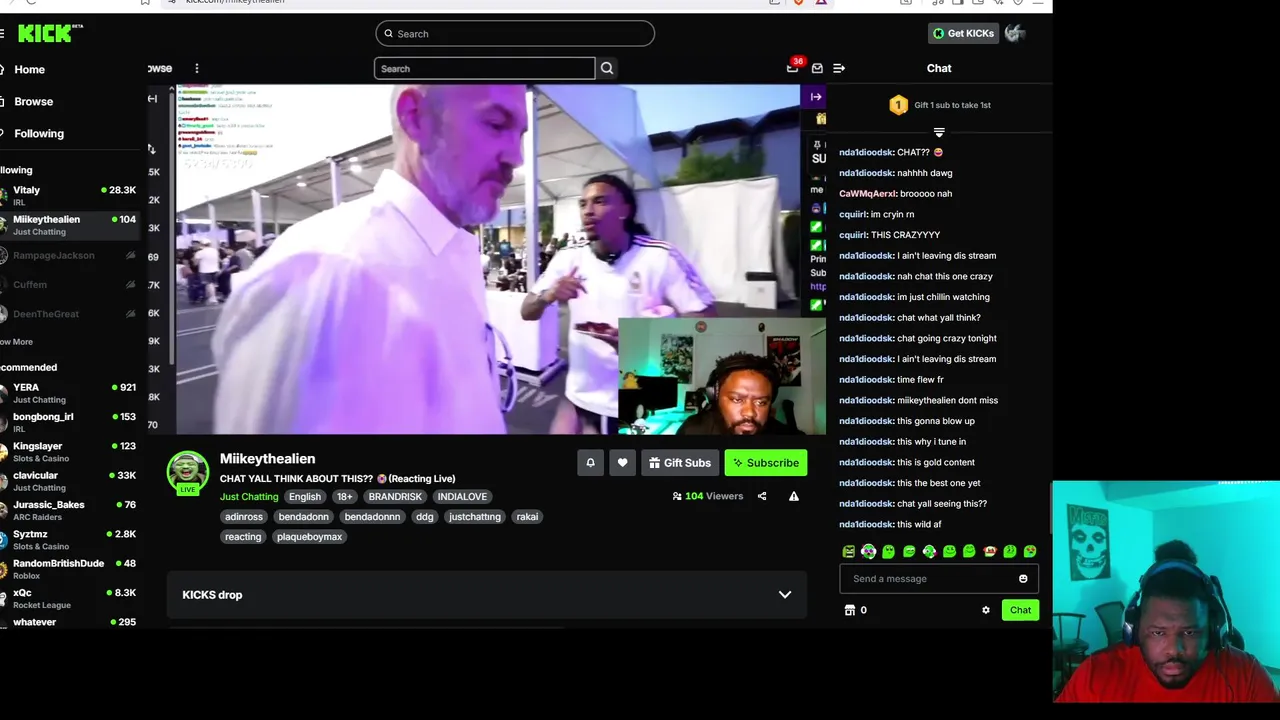Expand the KICKS drop section

[x=785, y=595]
